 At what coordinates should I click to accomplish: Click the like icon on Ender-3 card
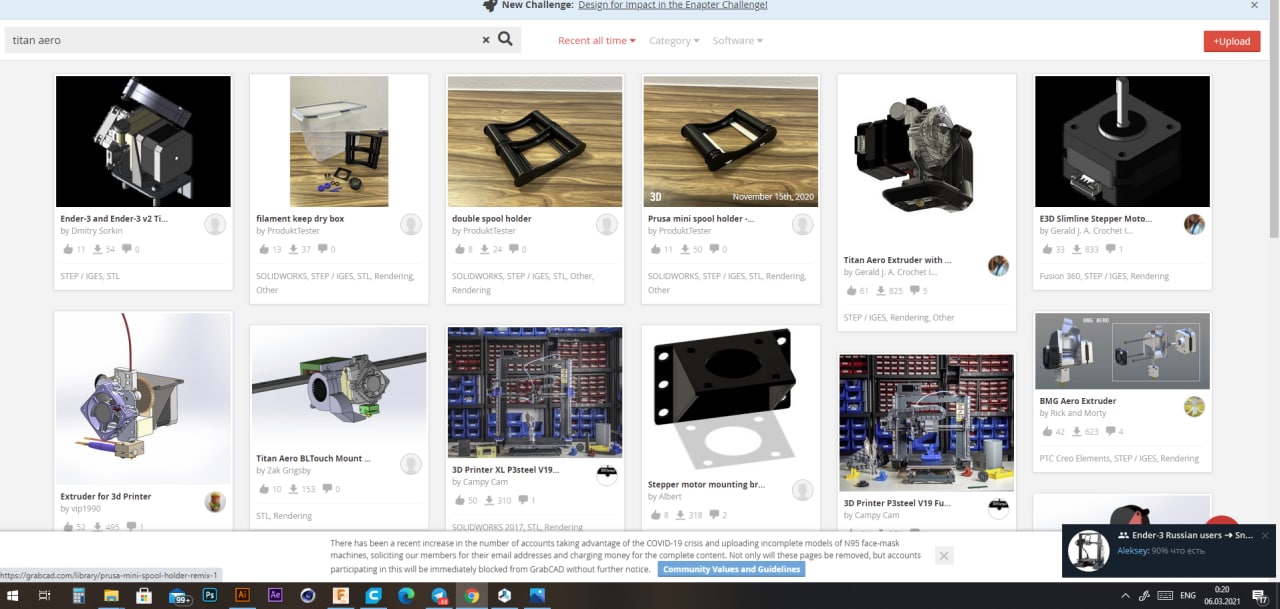tap(67, 249)
